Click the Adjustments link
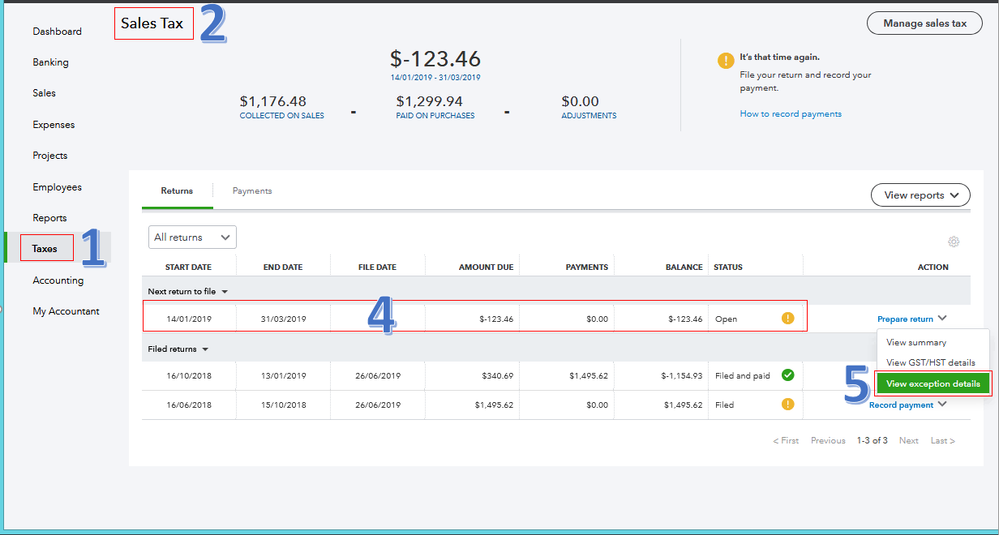 pos(589,116)
